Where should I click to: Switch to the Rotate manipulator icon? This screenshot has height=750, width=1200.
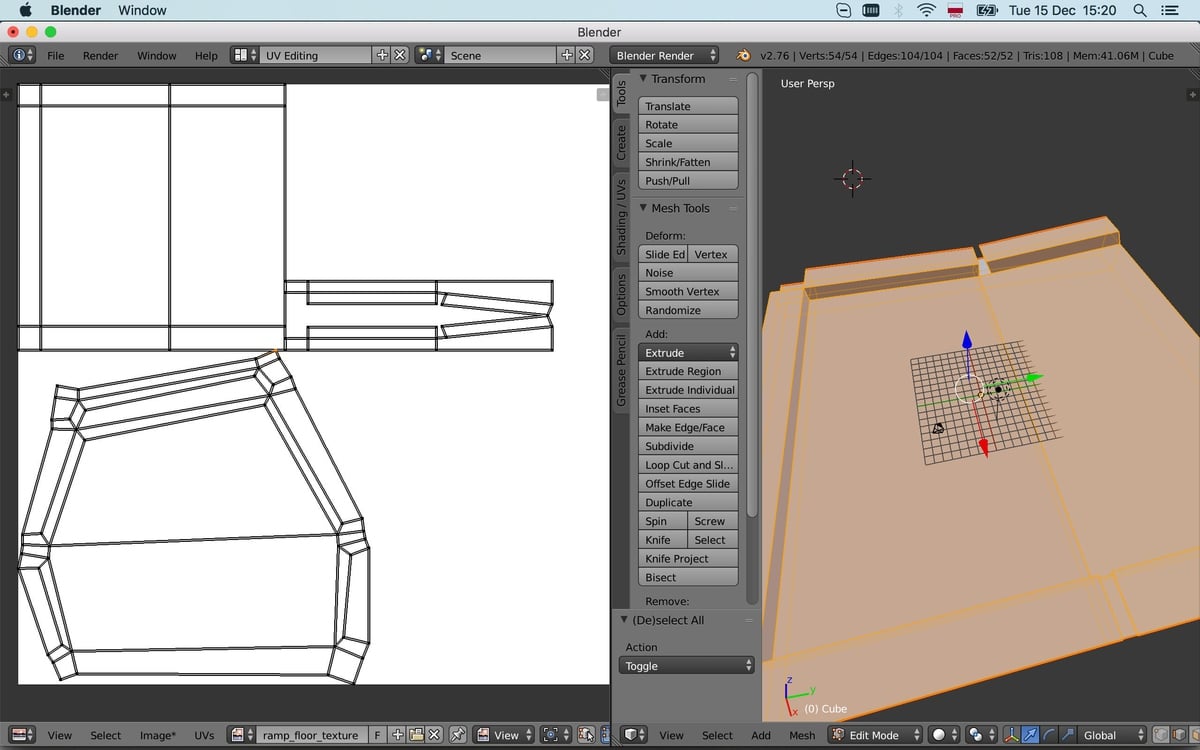coord(1048,735)
